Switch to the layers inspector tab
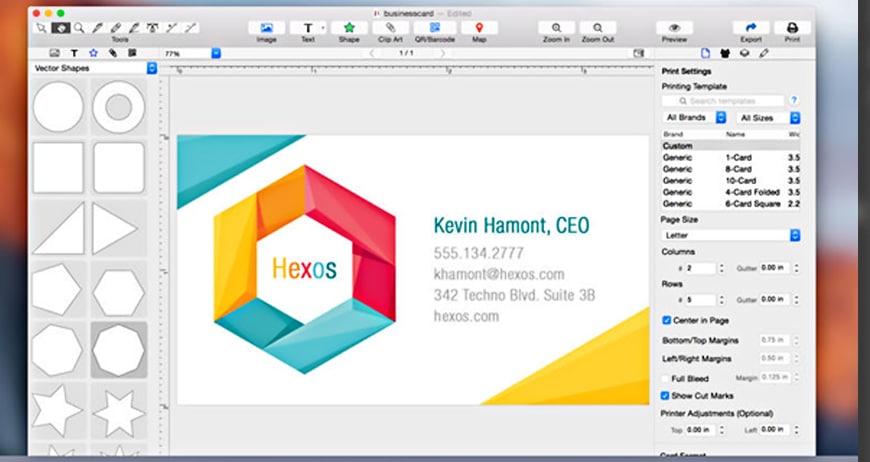Image resolution: width=870 pixels, height=462 pixels. coord(744,52)
